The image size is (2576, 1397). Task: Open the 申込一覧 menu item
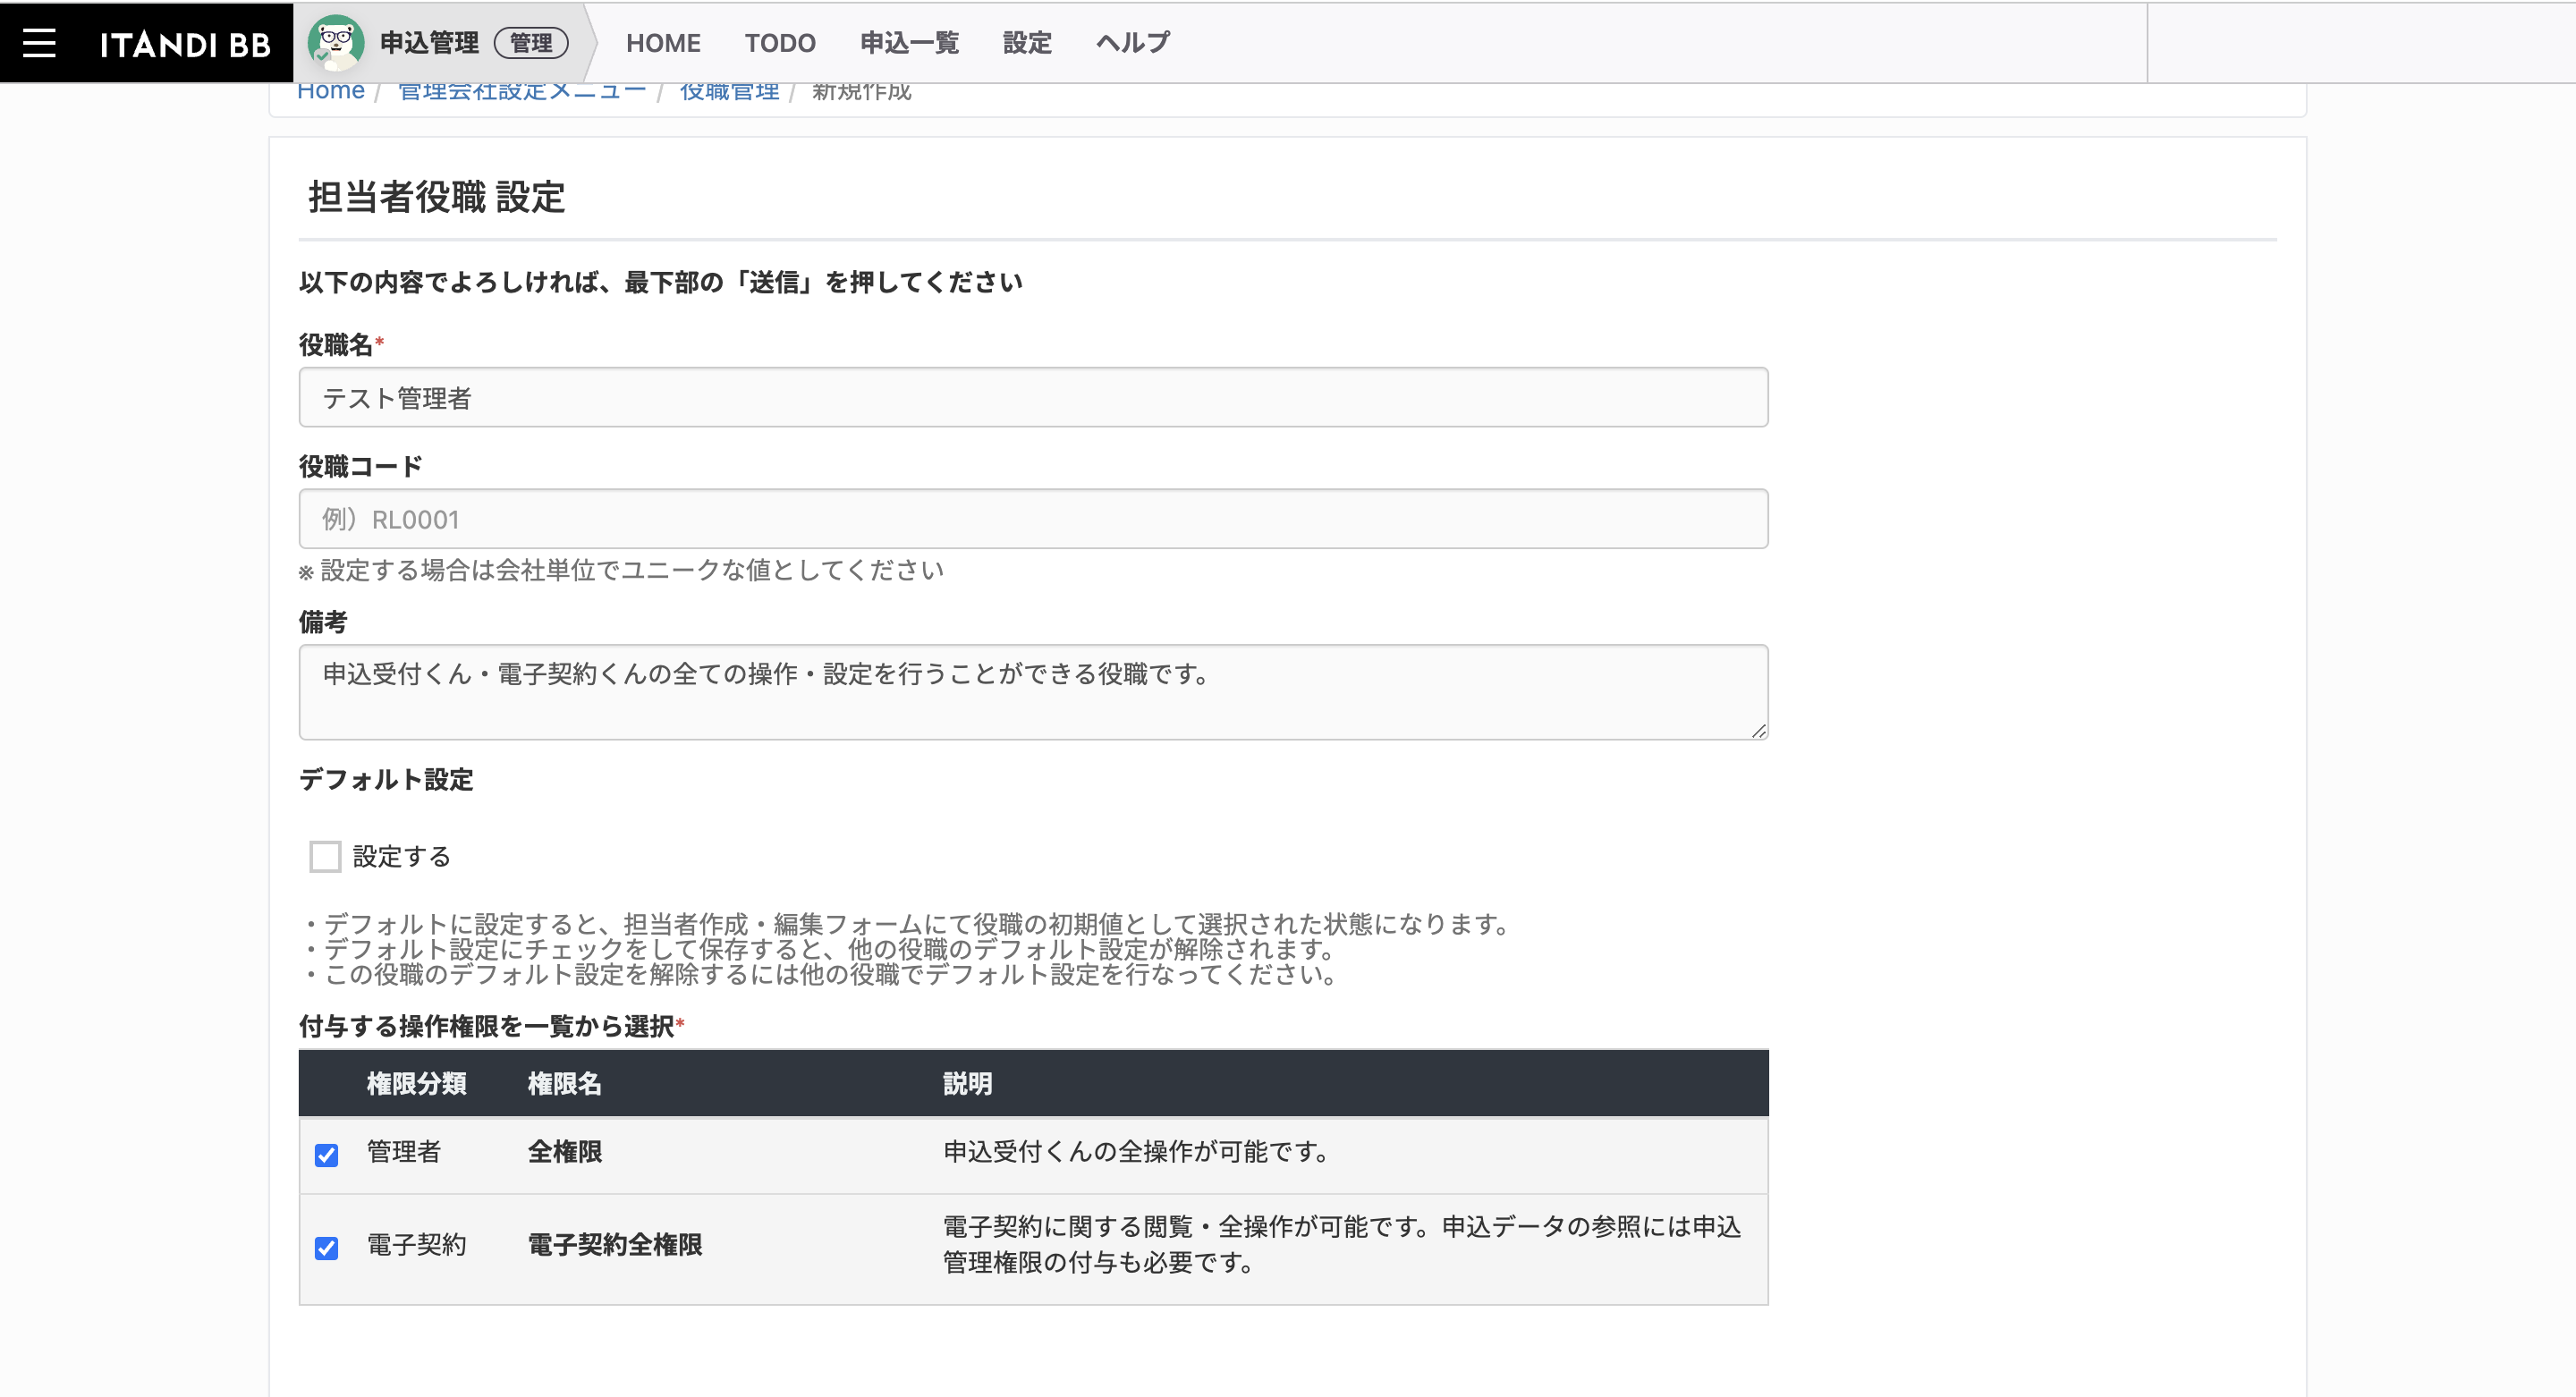tap(909, 43)
